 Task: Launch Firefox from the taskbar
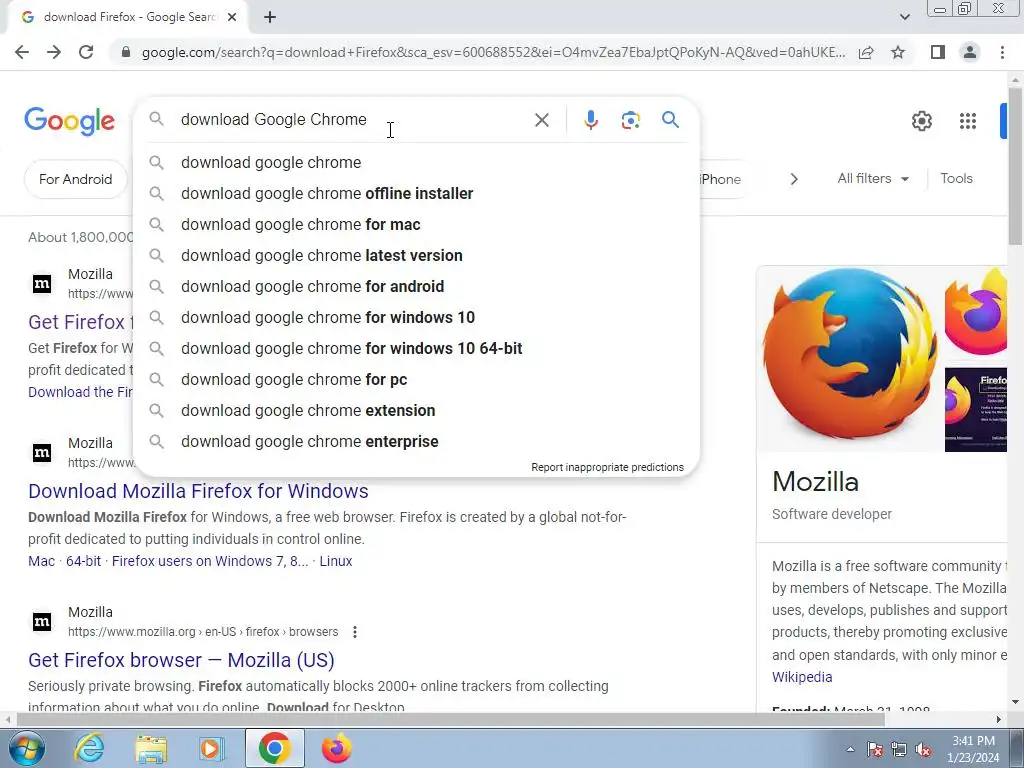(336, 748)
